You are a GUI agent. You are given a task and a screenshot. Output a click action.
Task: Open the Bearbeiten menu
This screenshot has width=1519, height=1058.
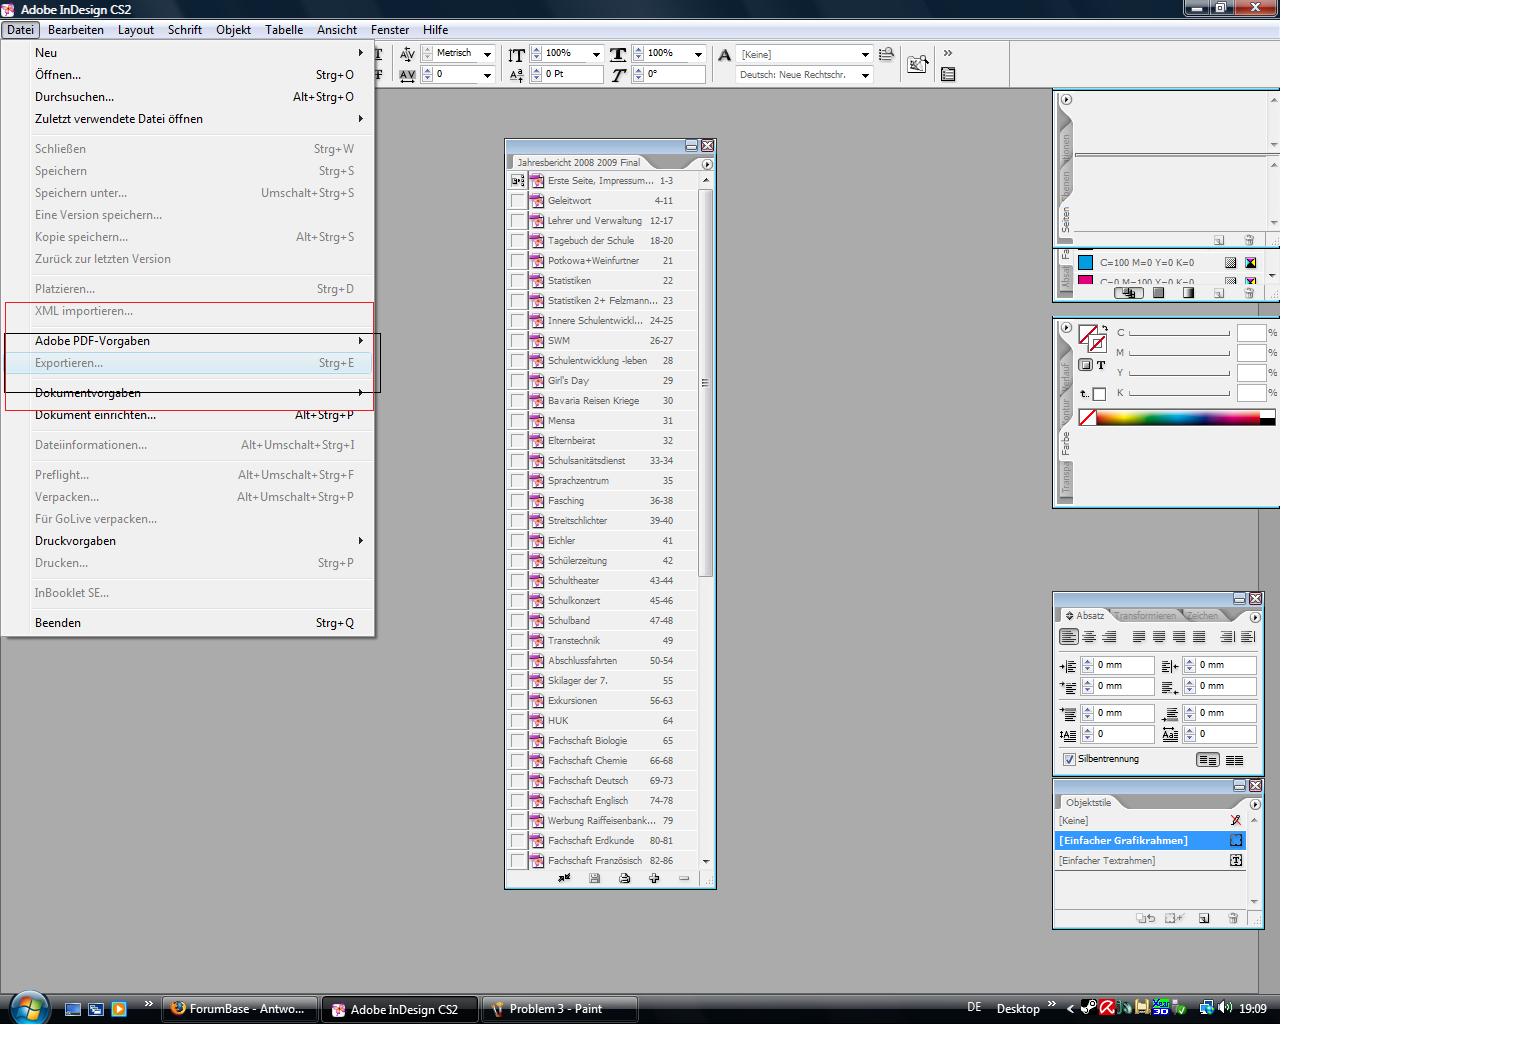point(76,30)
